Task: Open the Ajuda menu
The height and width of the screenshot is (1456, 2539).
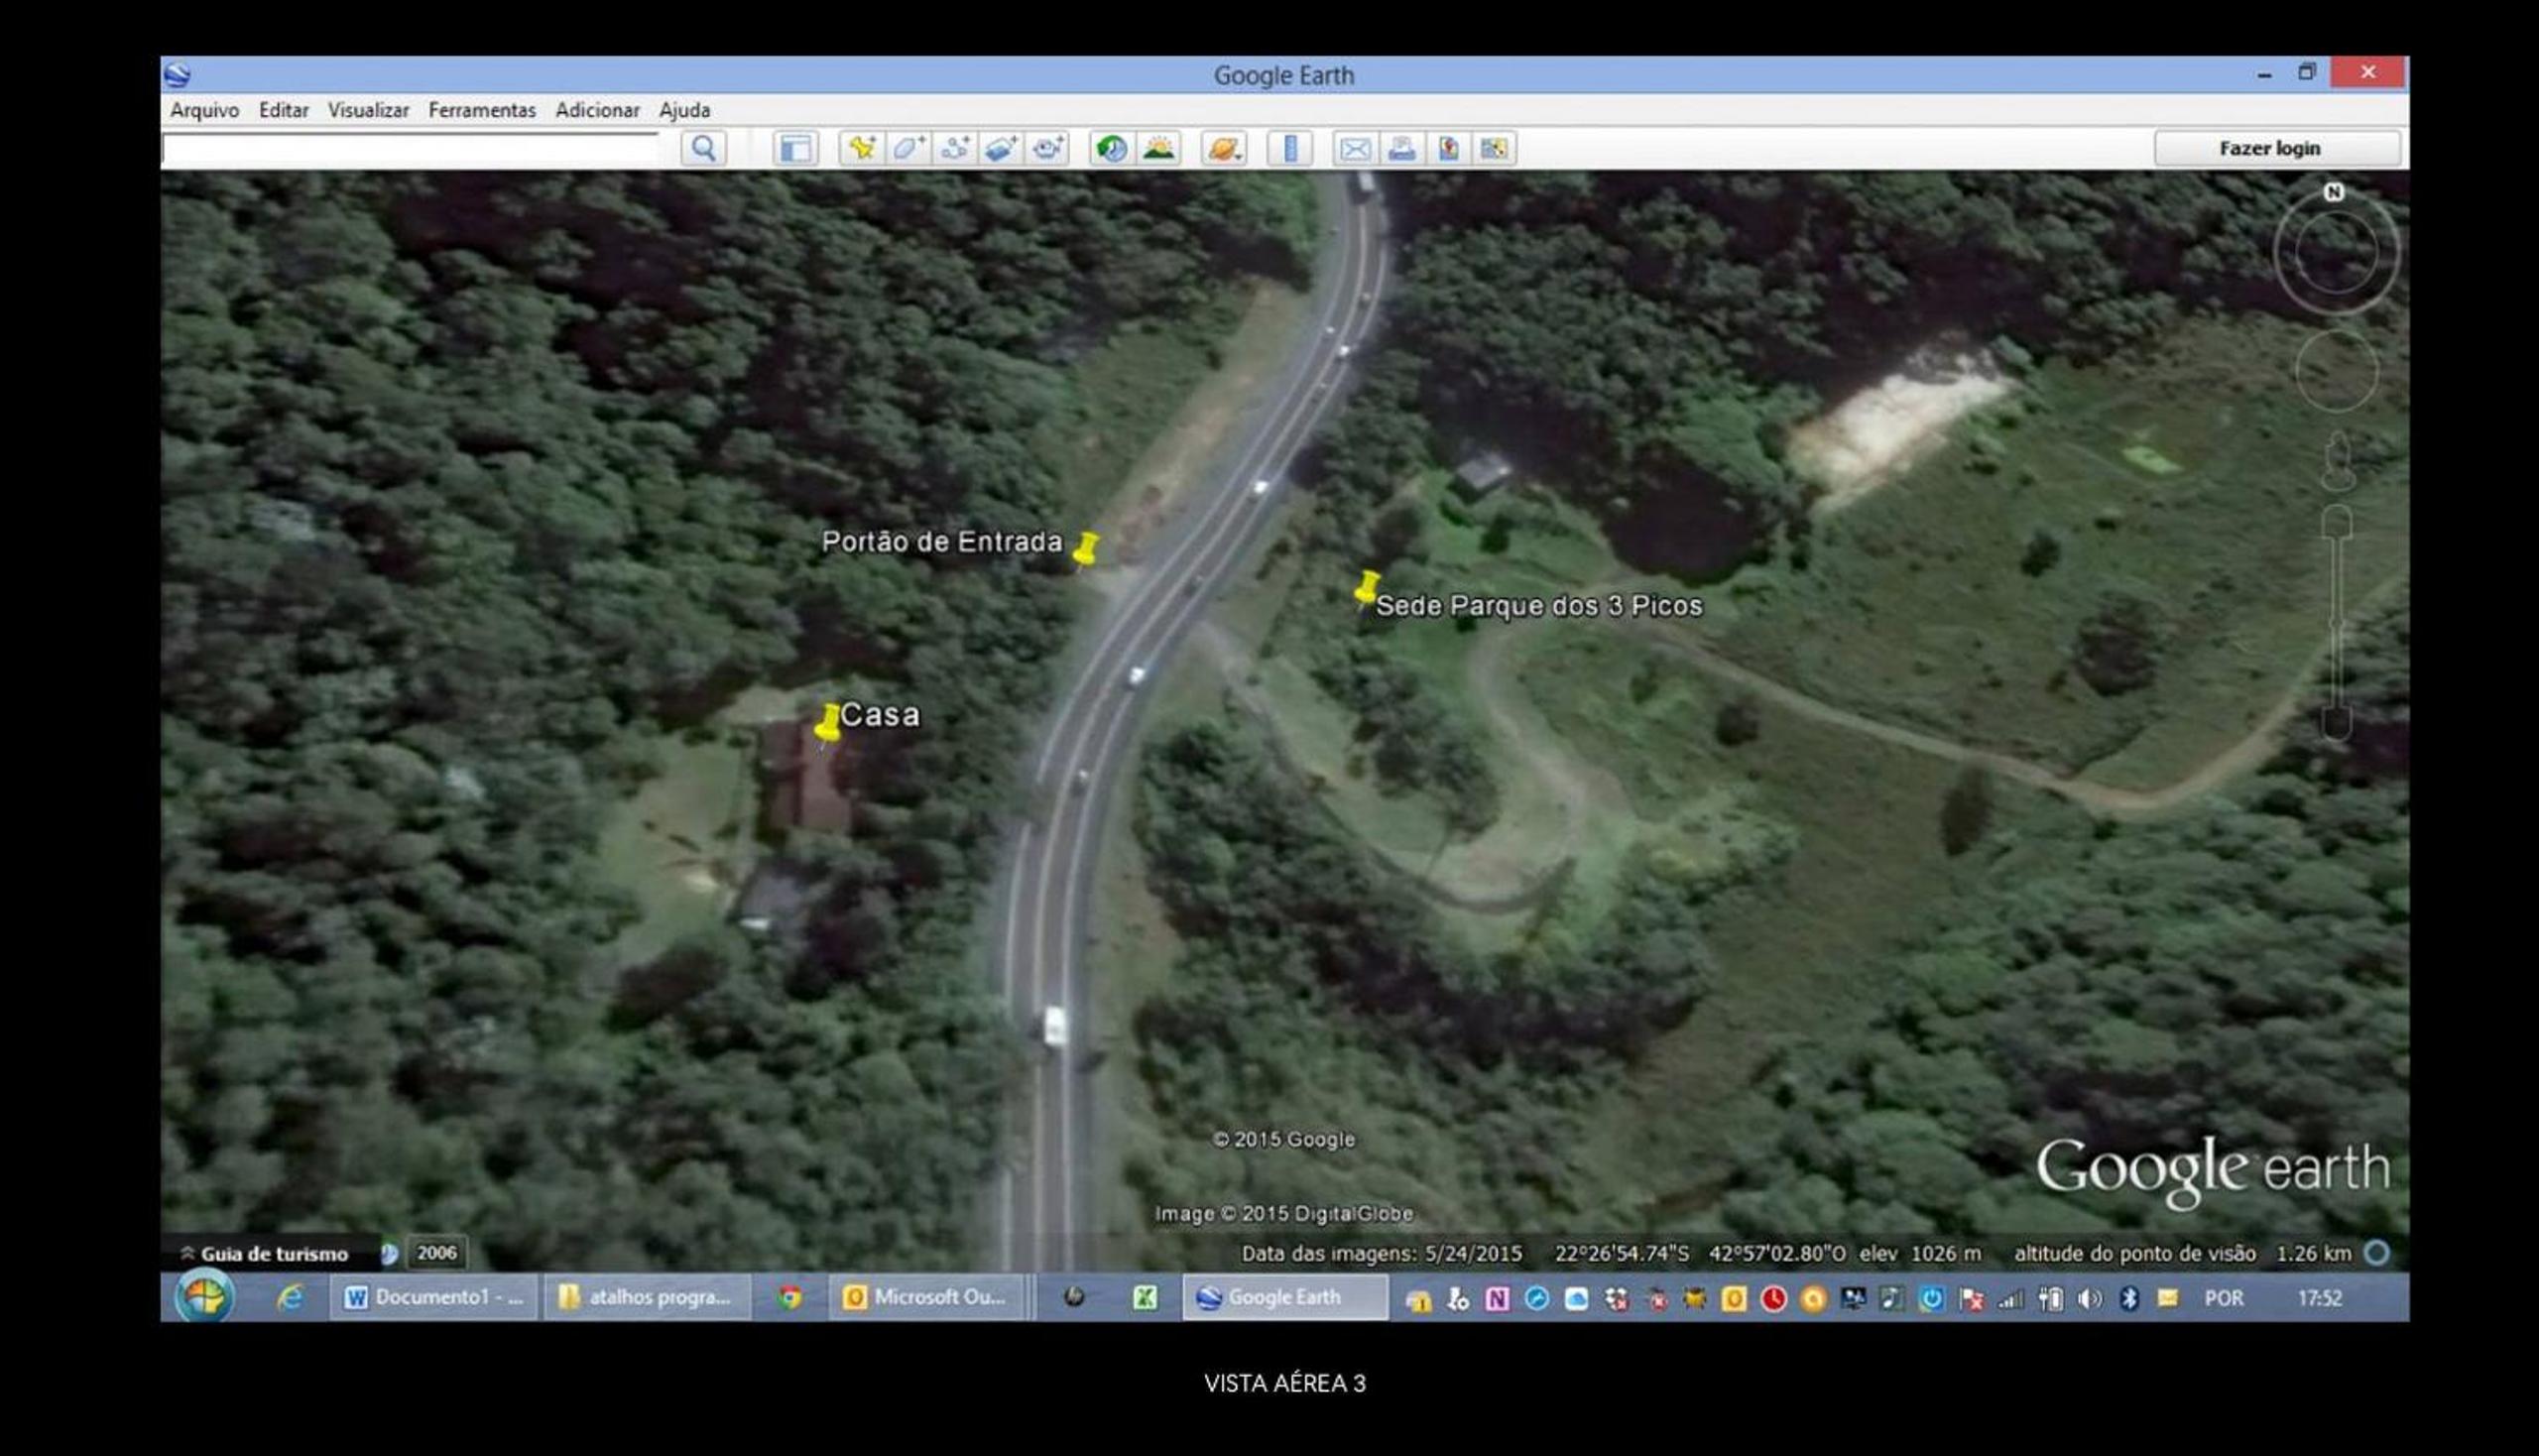Action: click(684, 110)
